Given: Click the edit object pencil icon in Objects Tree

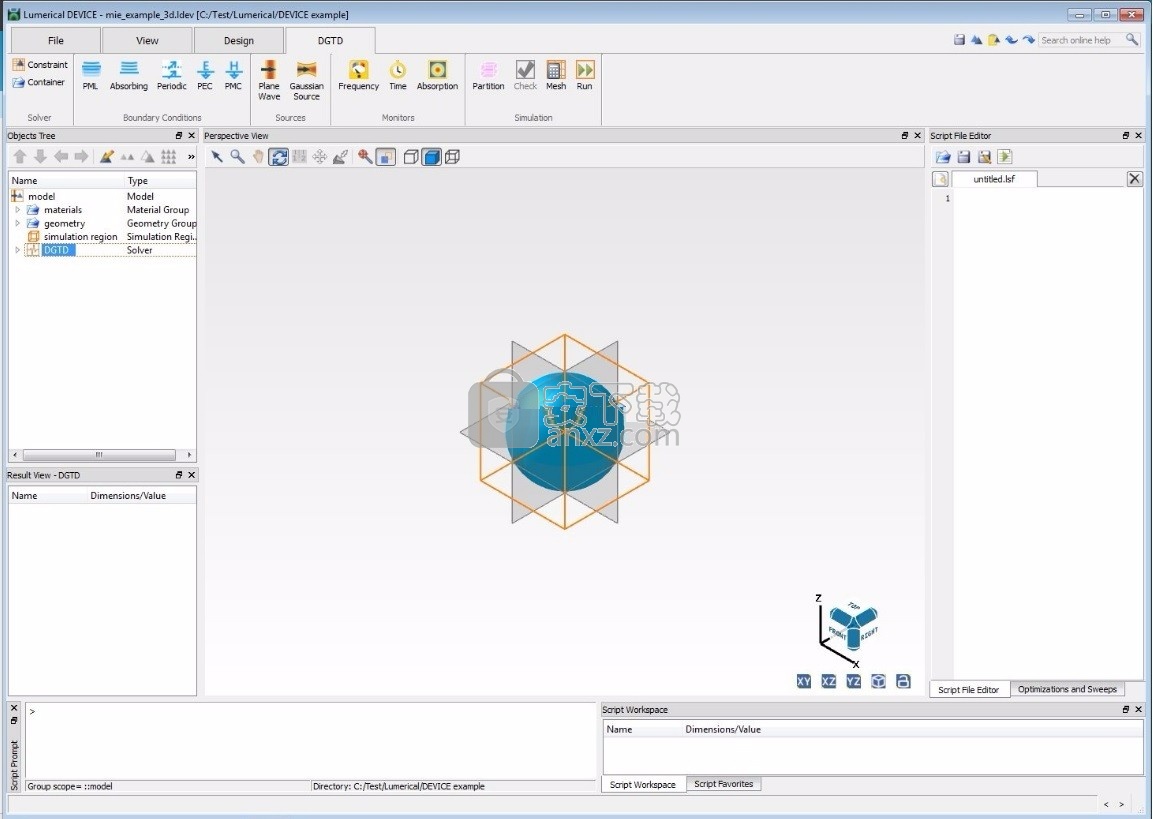Looking at the screenshot, I should coord(107,157).
